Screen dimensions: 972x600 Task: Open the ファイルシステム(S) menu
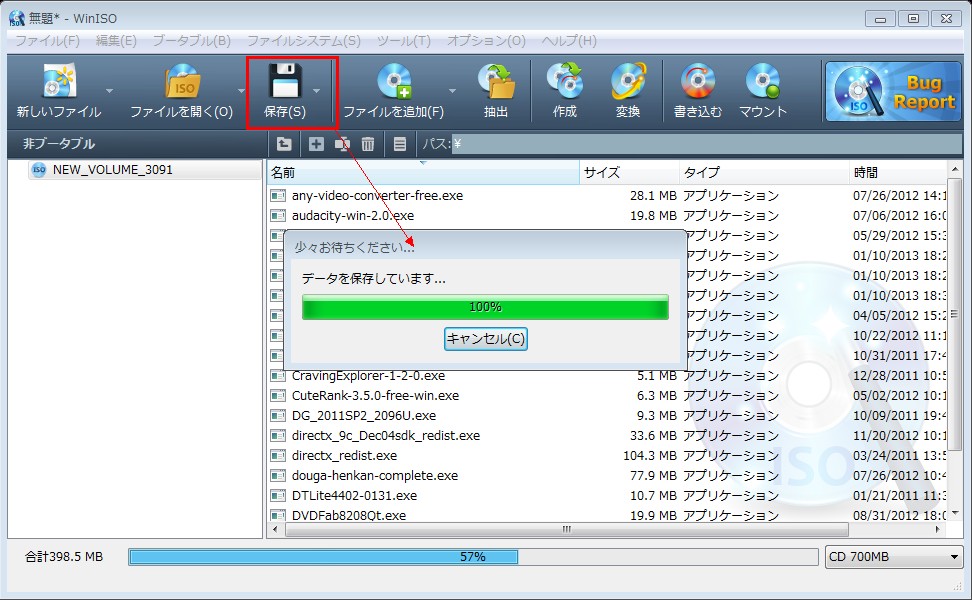(304, 41)
